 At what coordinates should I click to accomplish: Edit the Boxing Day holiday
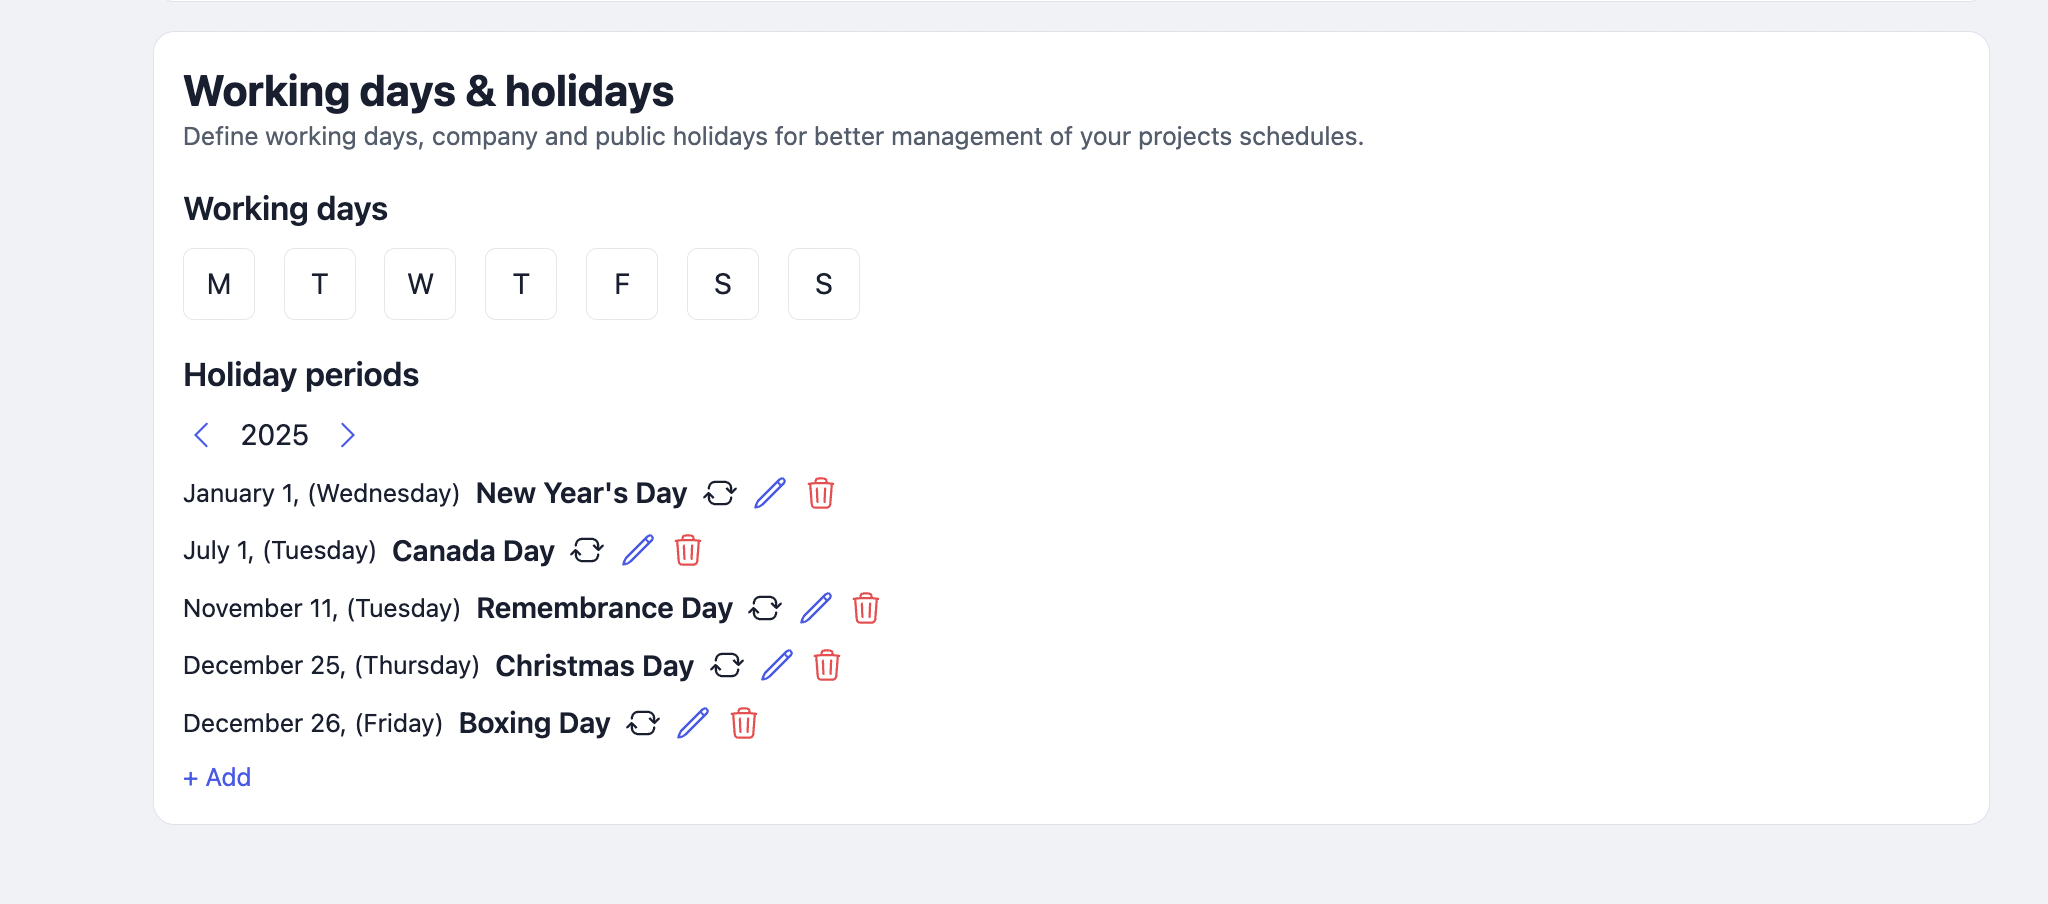(693, 723)
